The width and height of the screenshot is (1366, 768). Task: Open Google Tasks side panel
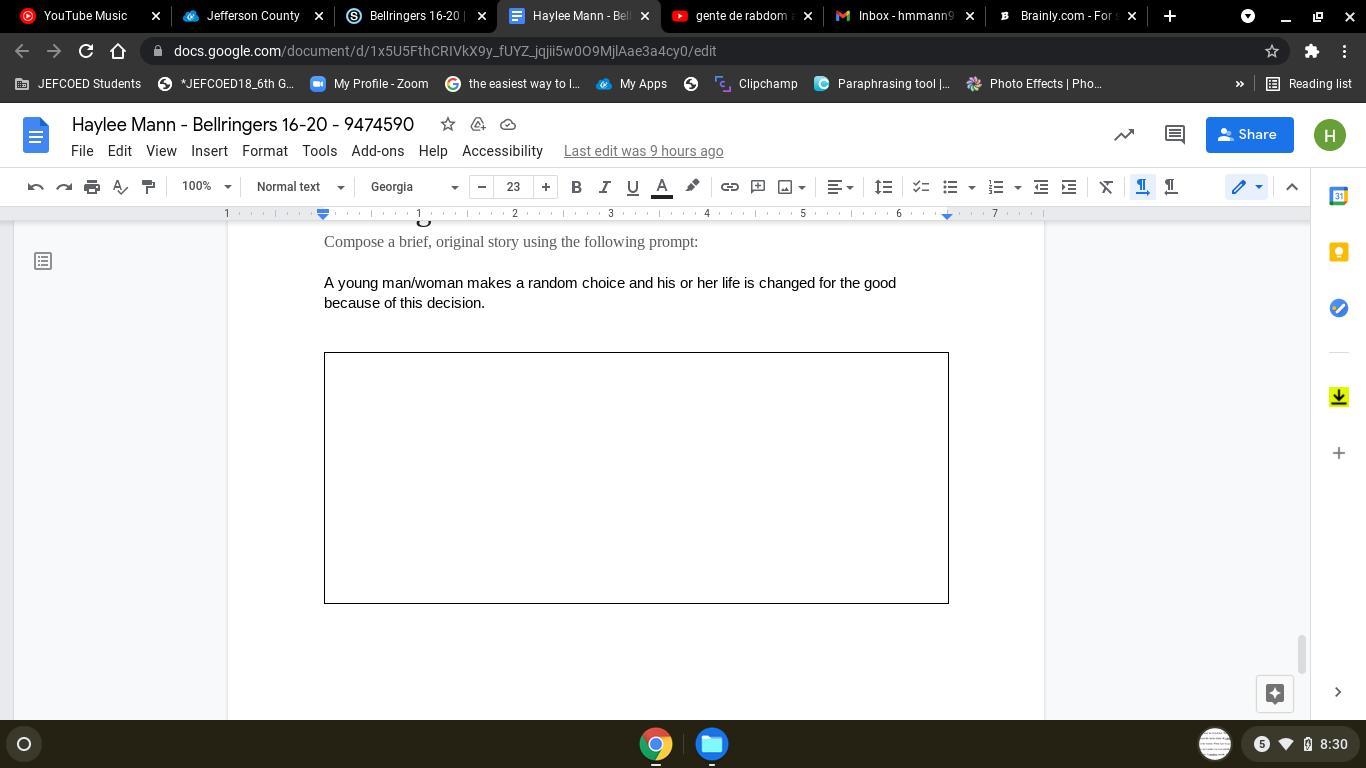click(x=1339, y=308)
